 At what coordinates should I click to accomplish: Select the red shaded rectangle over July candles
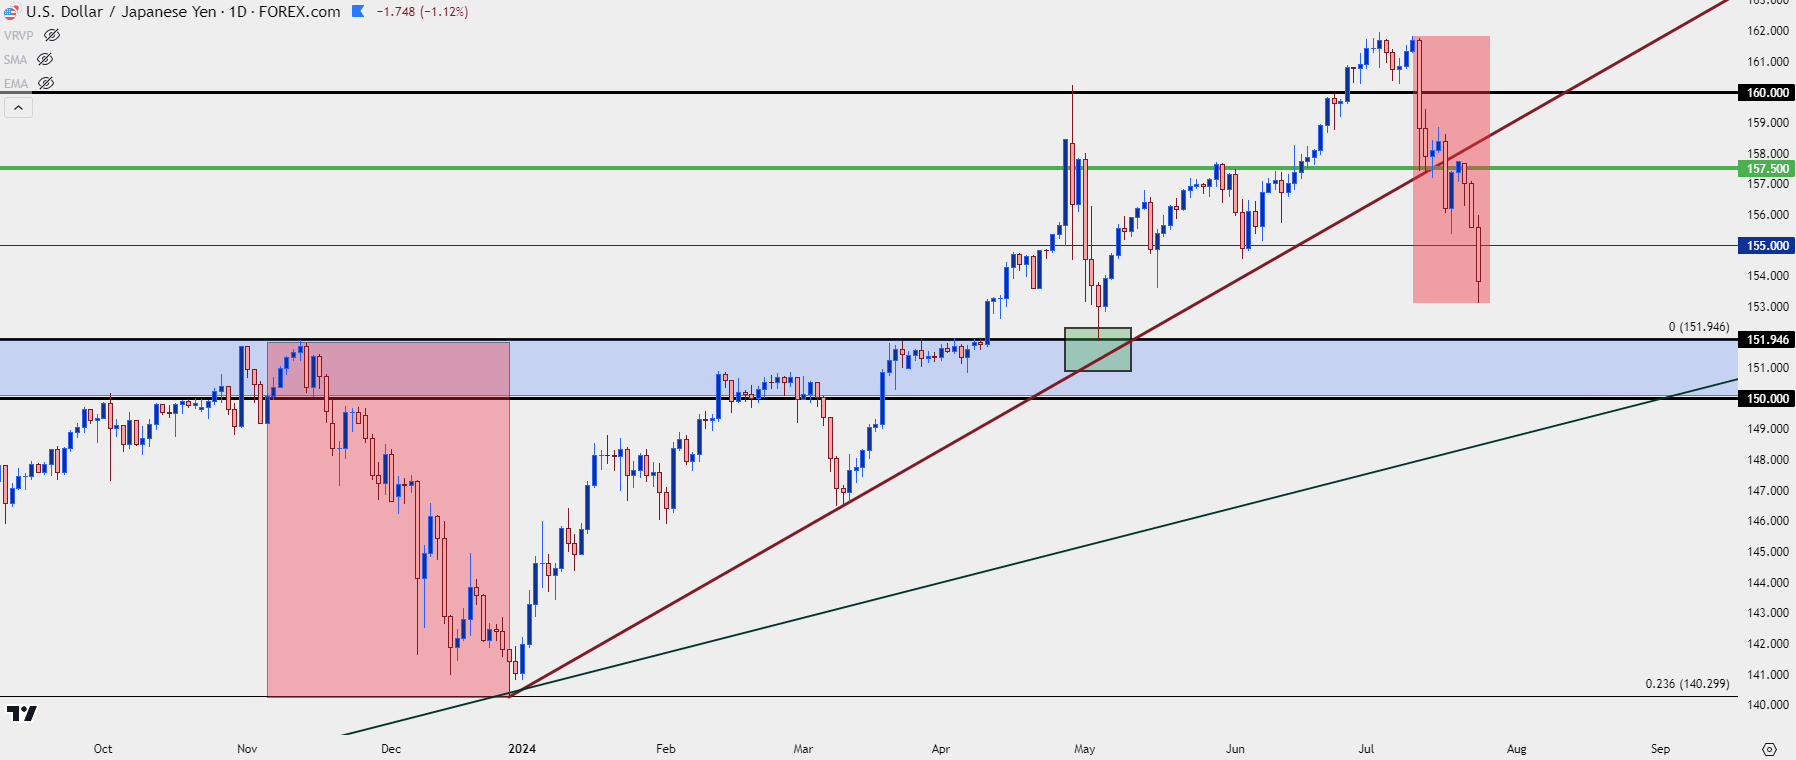coord(1451,169)
